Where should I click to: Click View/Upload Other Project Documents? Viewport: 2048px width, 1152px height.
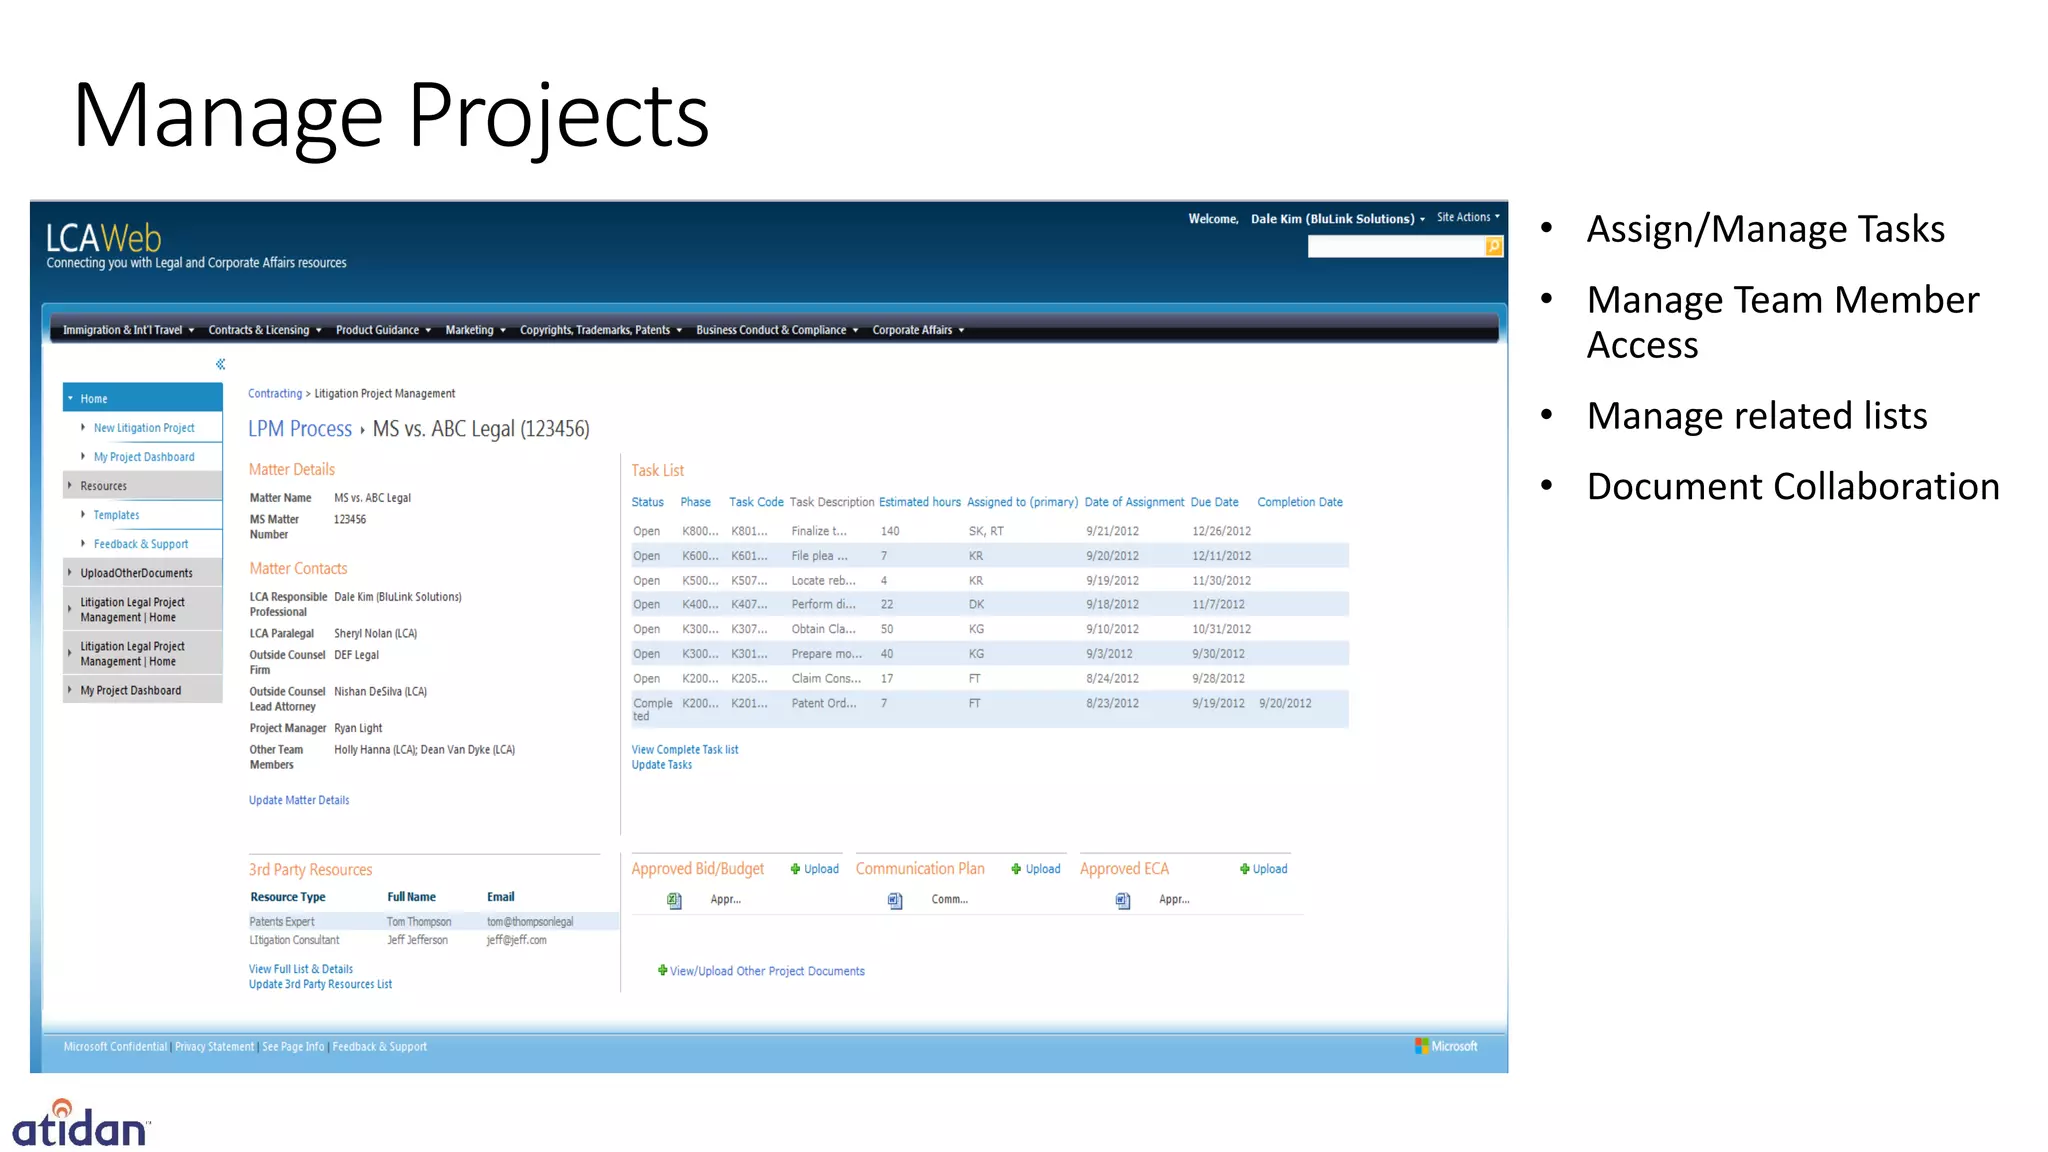coord(761,971)
